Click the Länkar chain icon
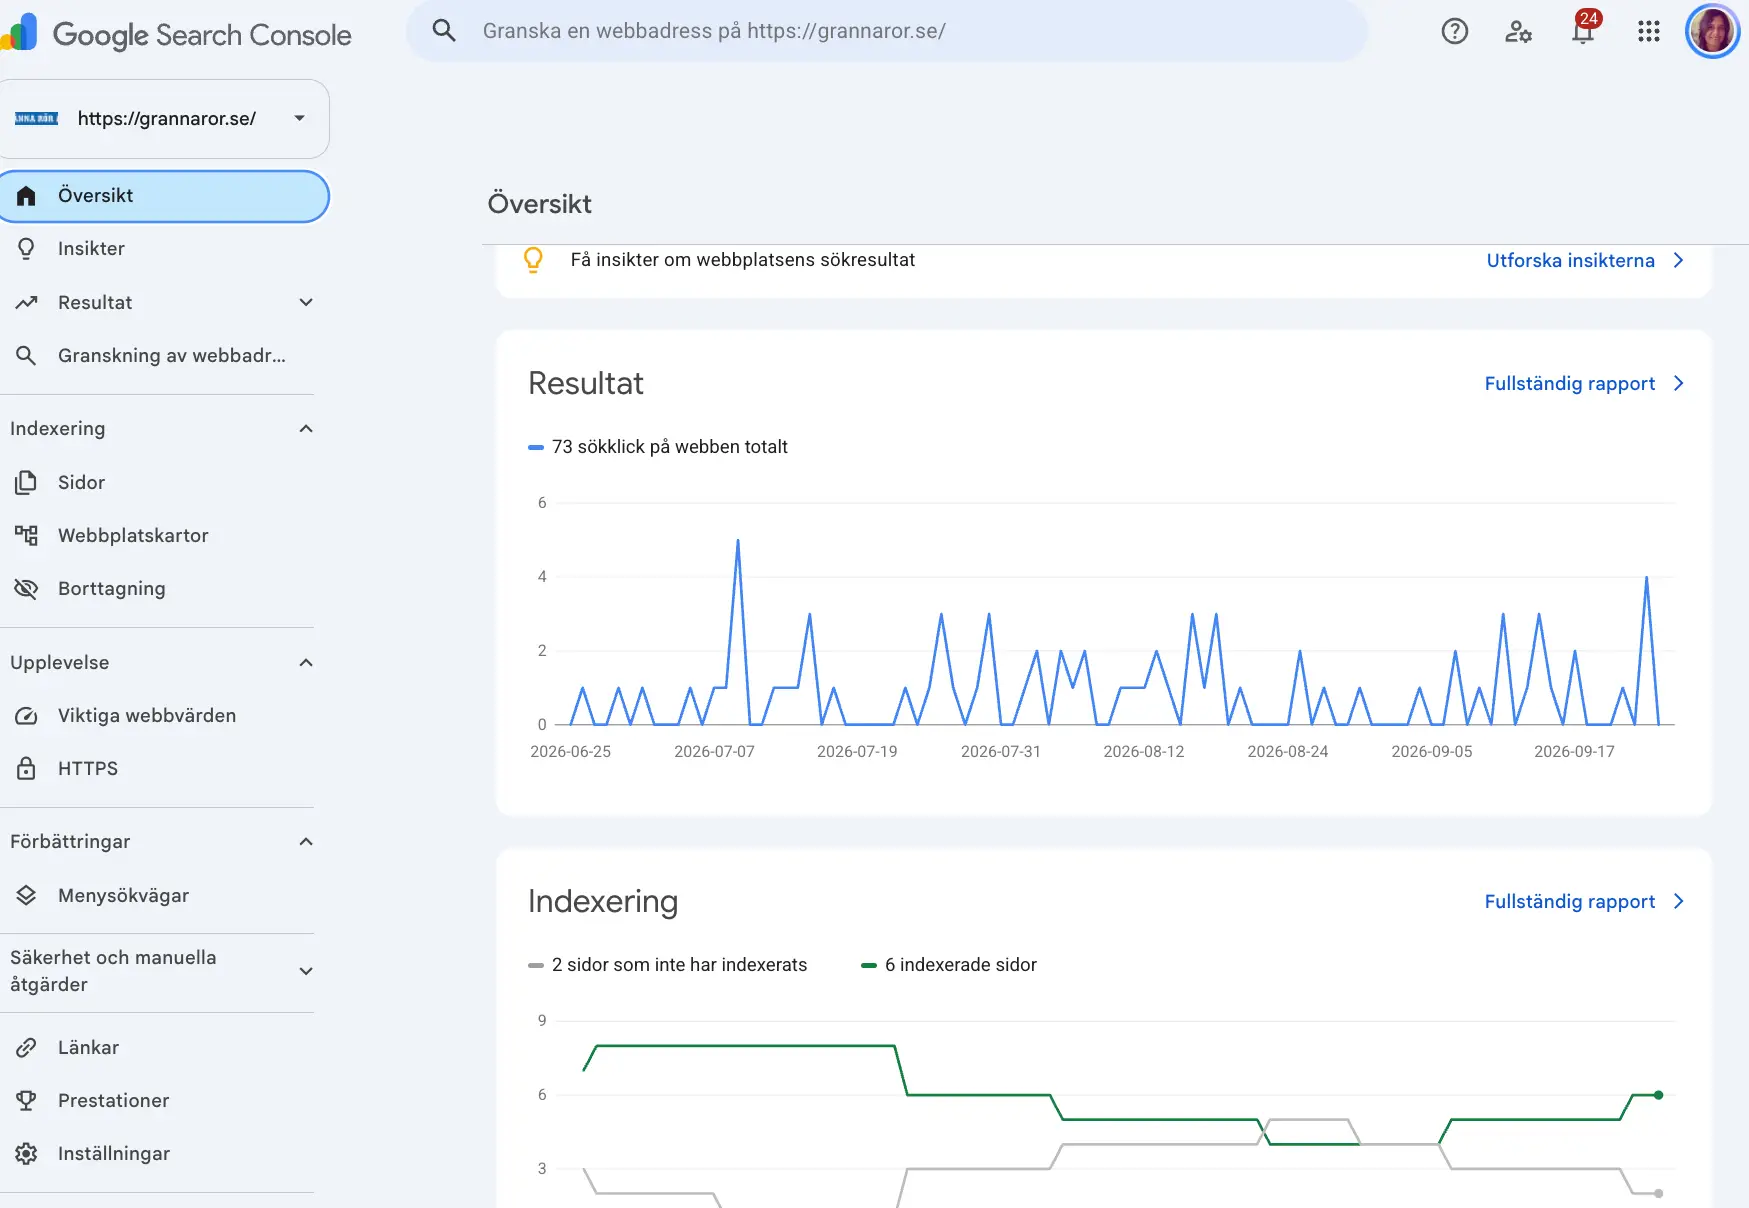 26,1048
